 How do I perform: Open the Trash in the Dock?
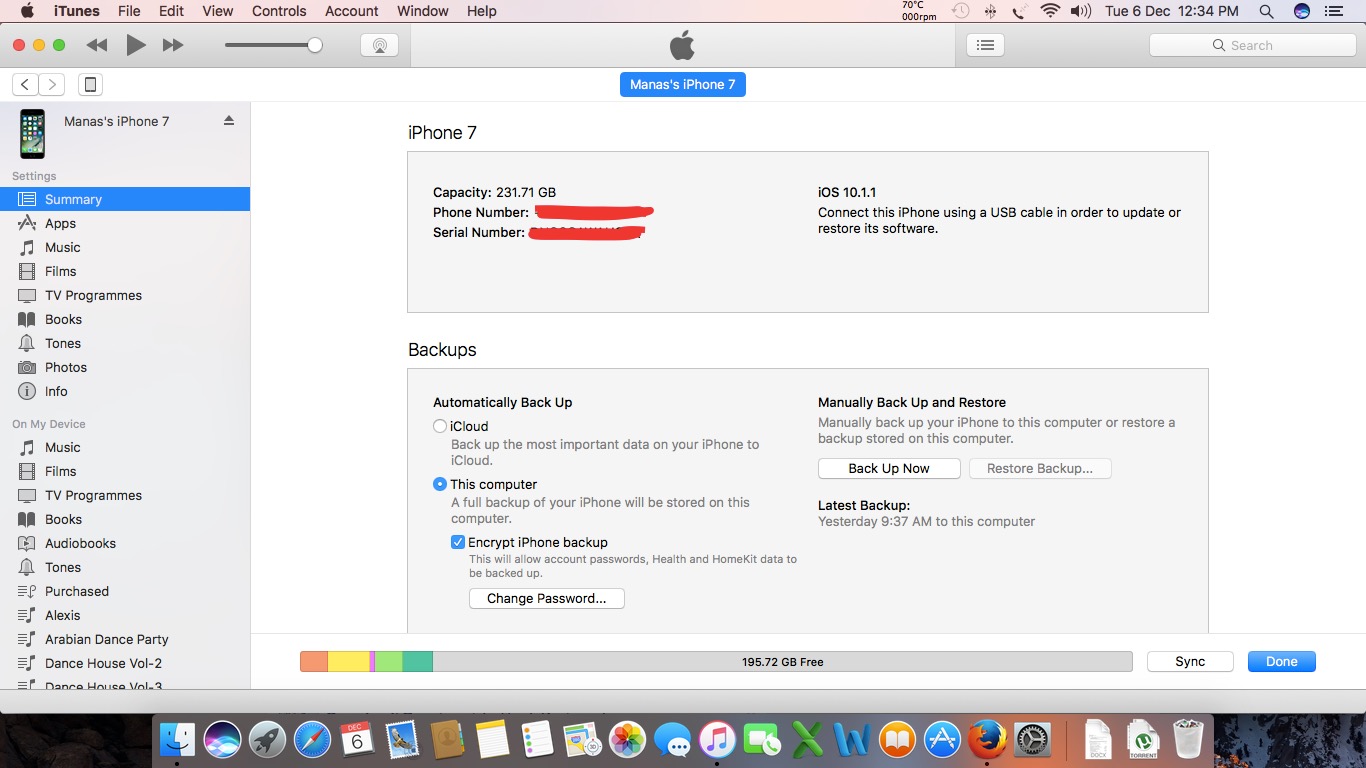point(1188,740)
